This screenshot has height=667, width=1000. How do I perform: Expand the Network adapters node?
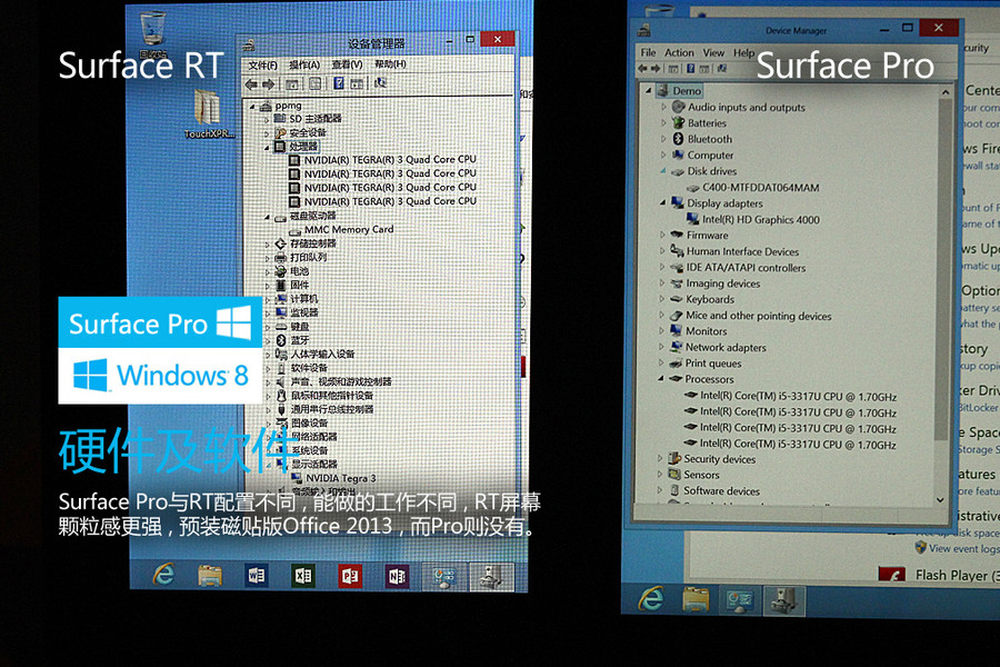661,347
